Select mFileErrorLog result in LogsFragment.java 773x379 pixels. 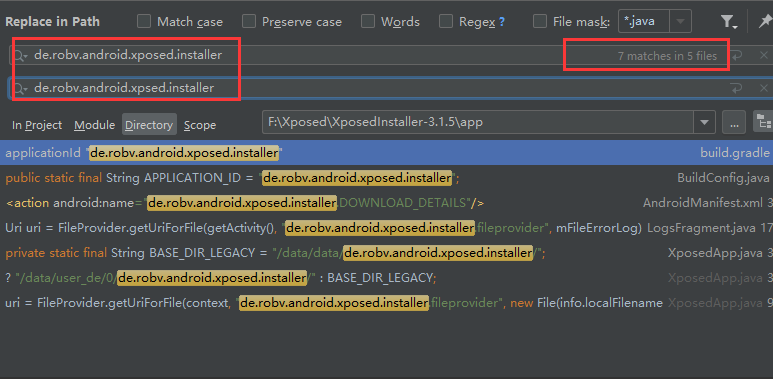(386, 228)
